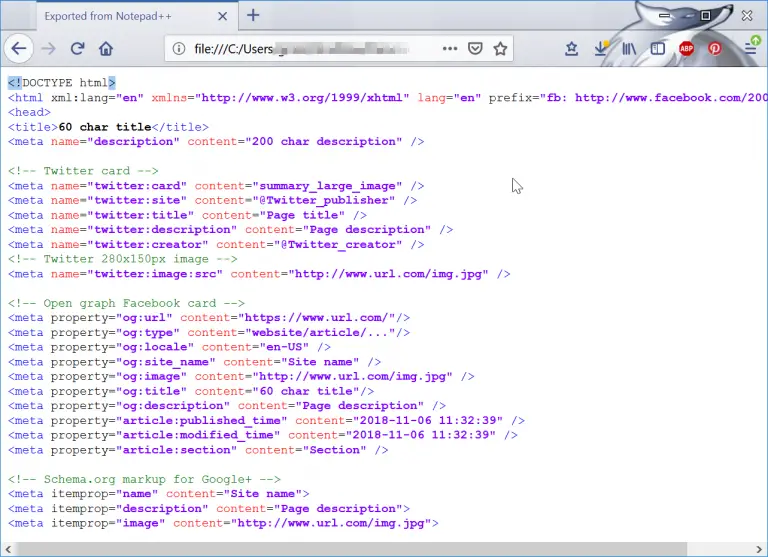This screenshot has height=557, width=768.
Task: Show site information icon in address bar
Action: point(179,48)
